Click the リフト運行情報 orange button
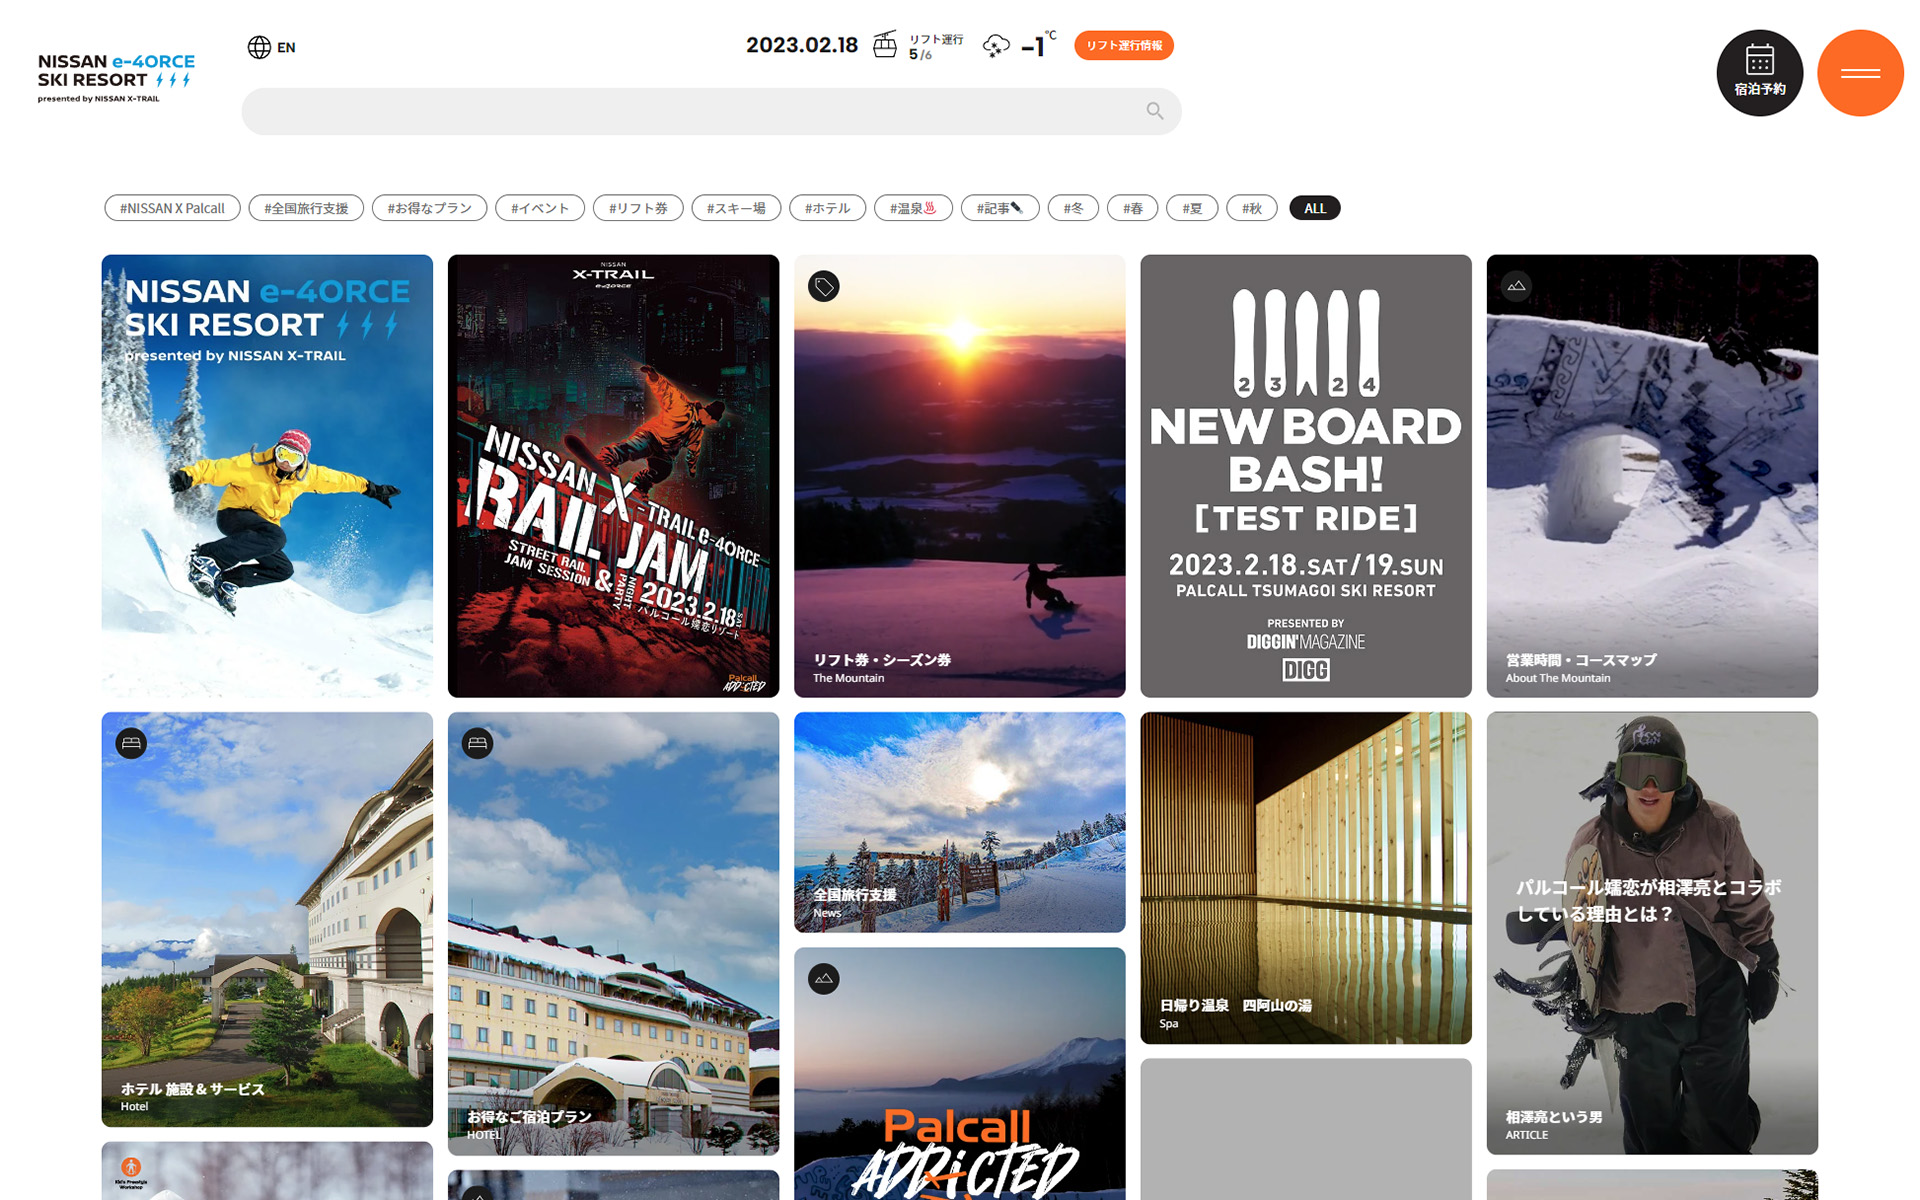The image size is (1920, 1200). pyautogui.click(x=1123, y=45)
